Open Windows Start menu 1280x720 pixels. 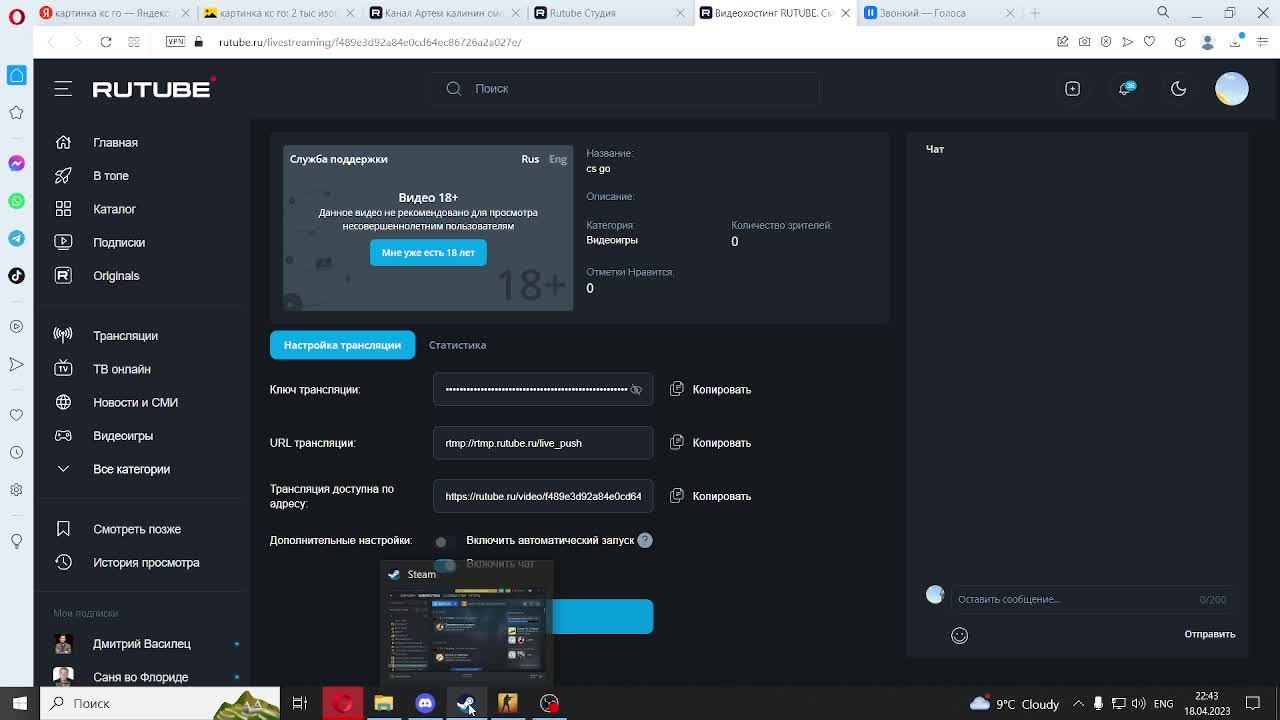click(x=19, y=703)
